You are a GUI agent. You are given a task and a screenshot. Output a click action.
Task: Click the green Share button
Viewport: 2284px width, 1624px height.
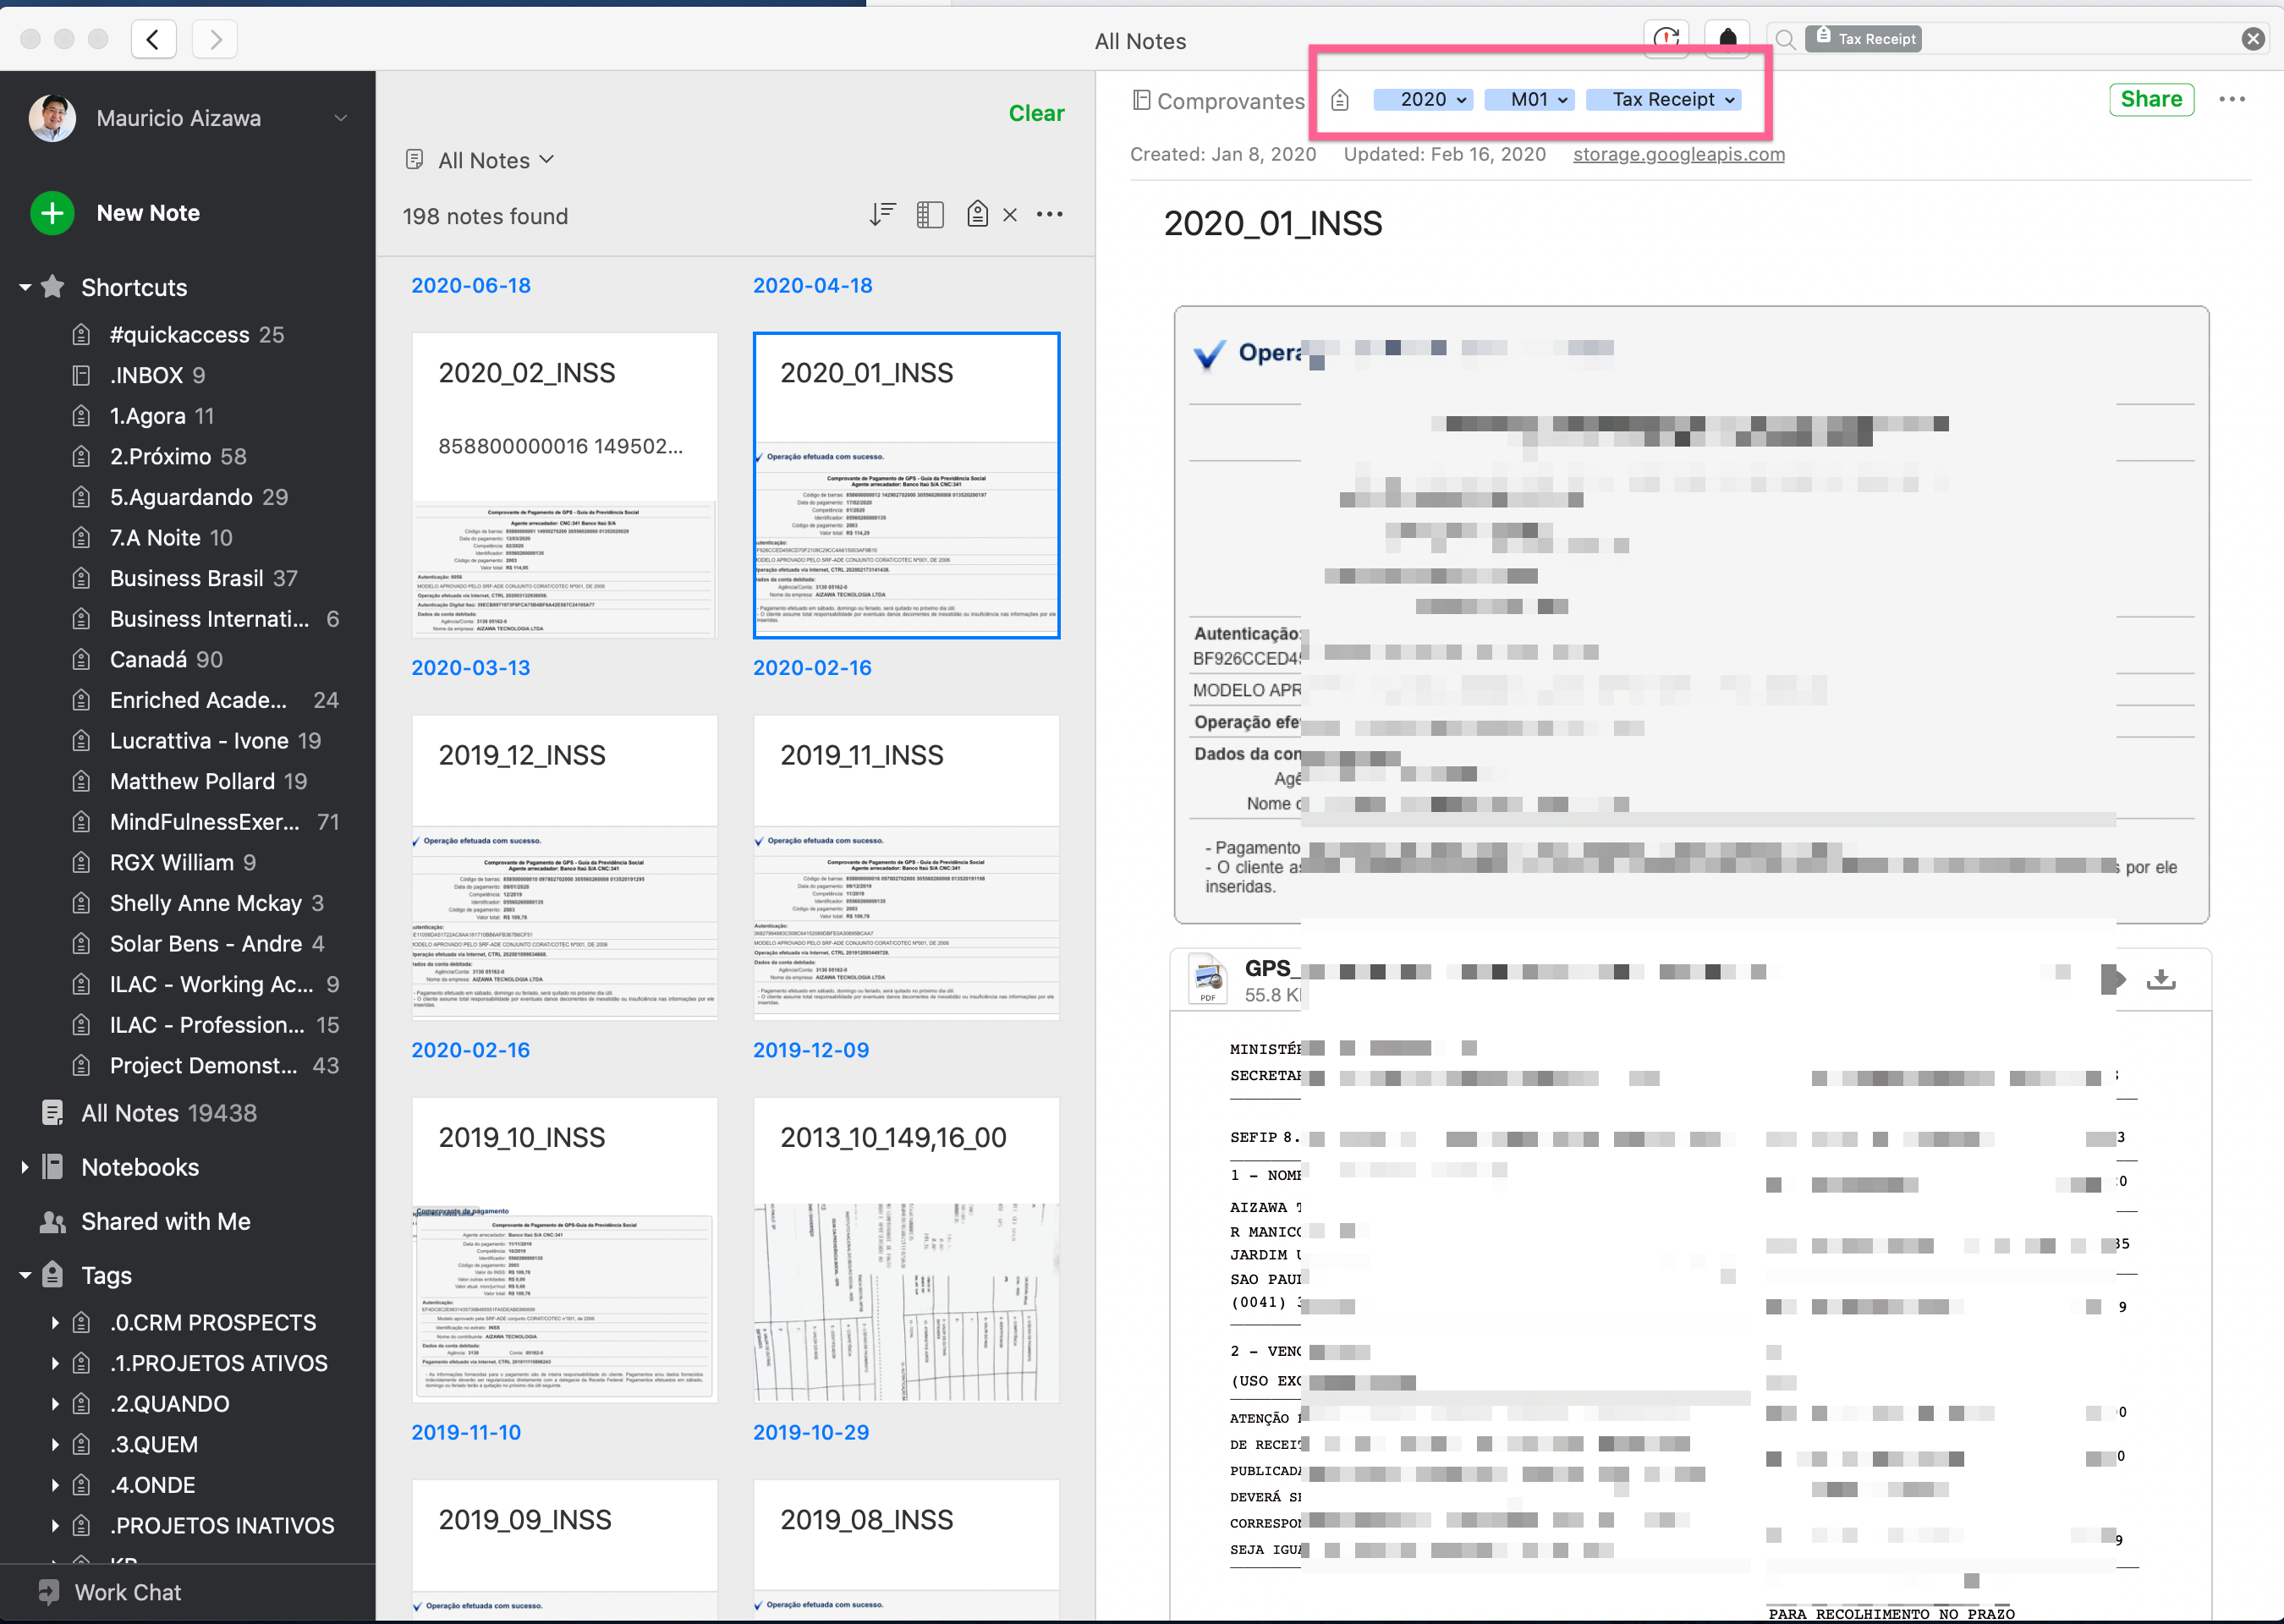tap(2151, 99)
